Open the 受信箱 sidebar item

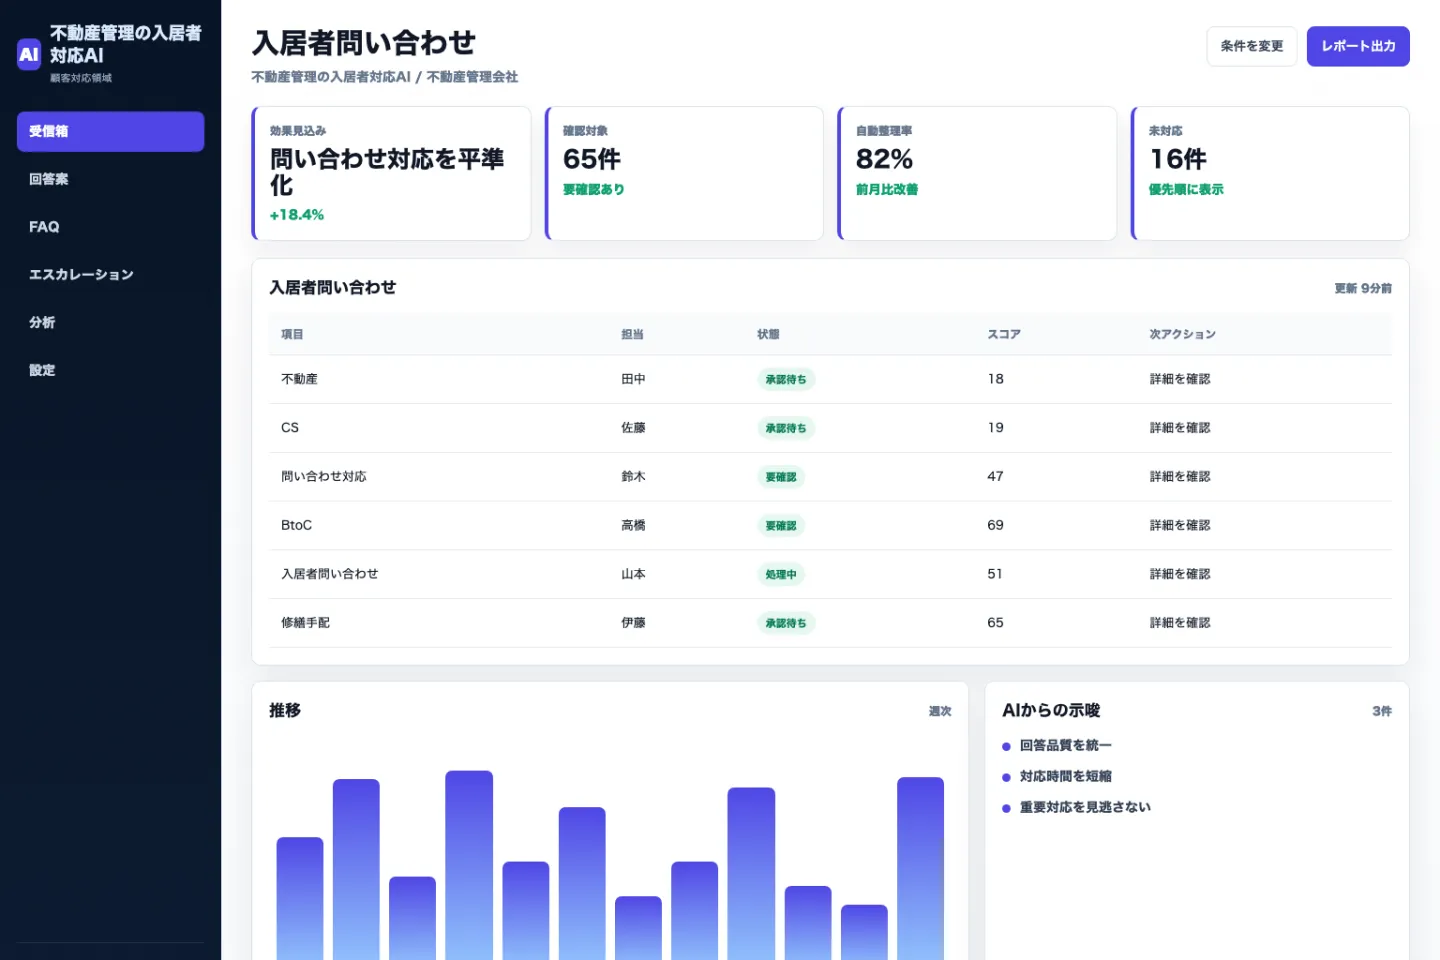point(110,131)
